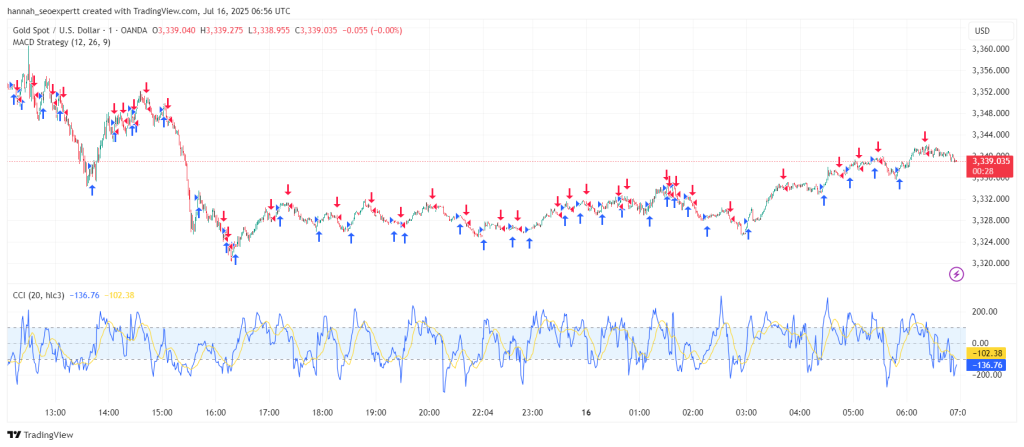Image resolution: width=1024 pixels, height=447 pixels.
Task: Click the blue -136.76 CCI value label
Action: coord(989,365)
